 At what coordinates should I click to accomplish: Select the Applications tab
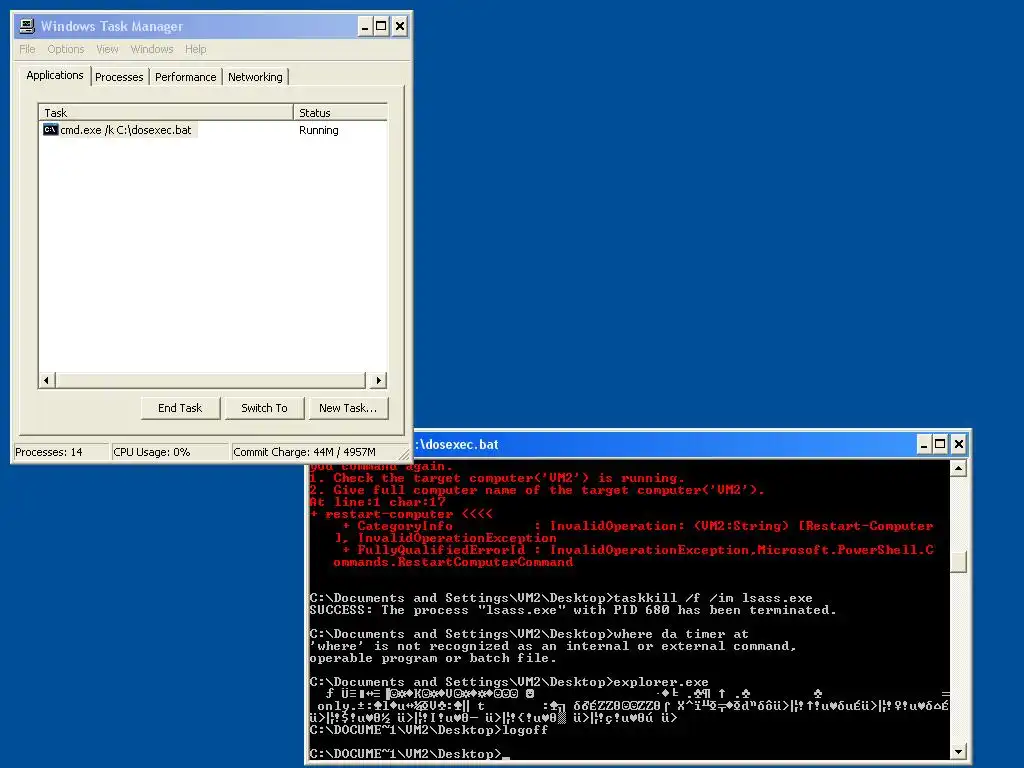tap(55, 75)
